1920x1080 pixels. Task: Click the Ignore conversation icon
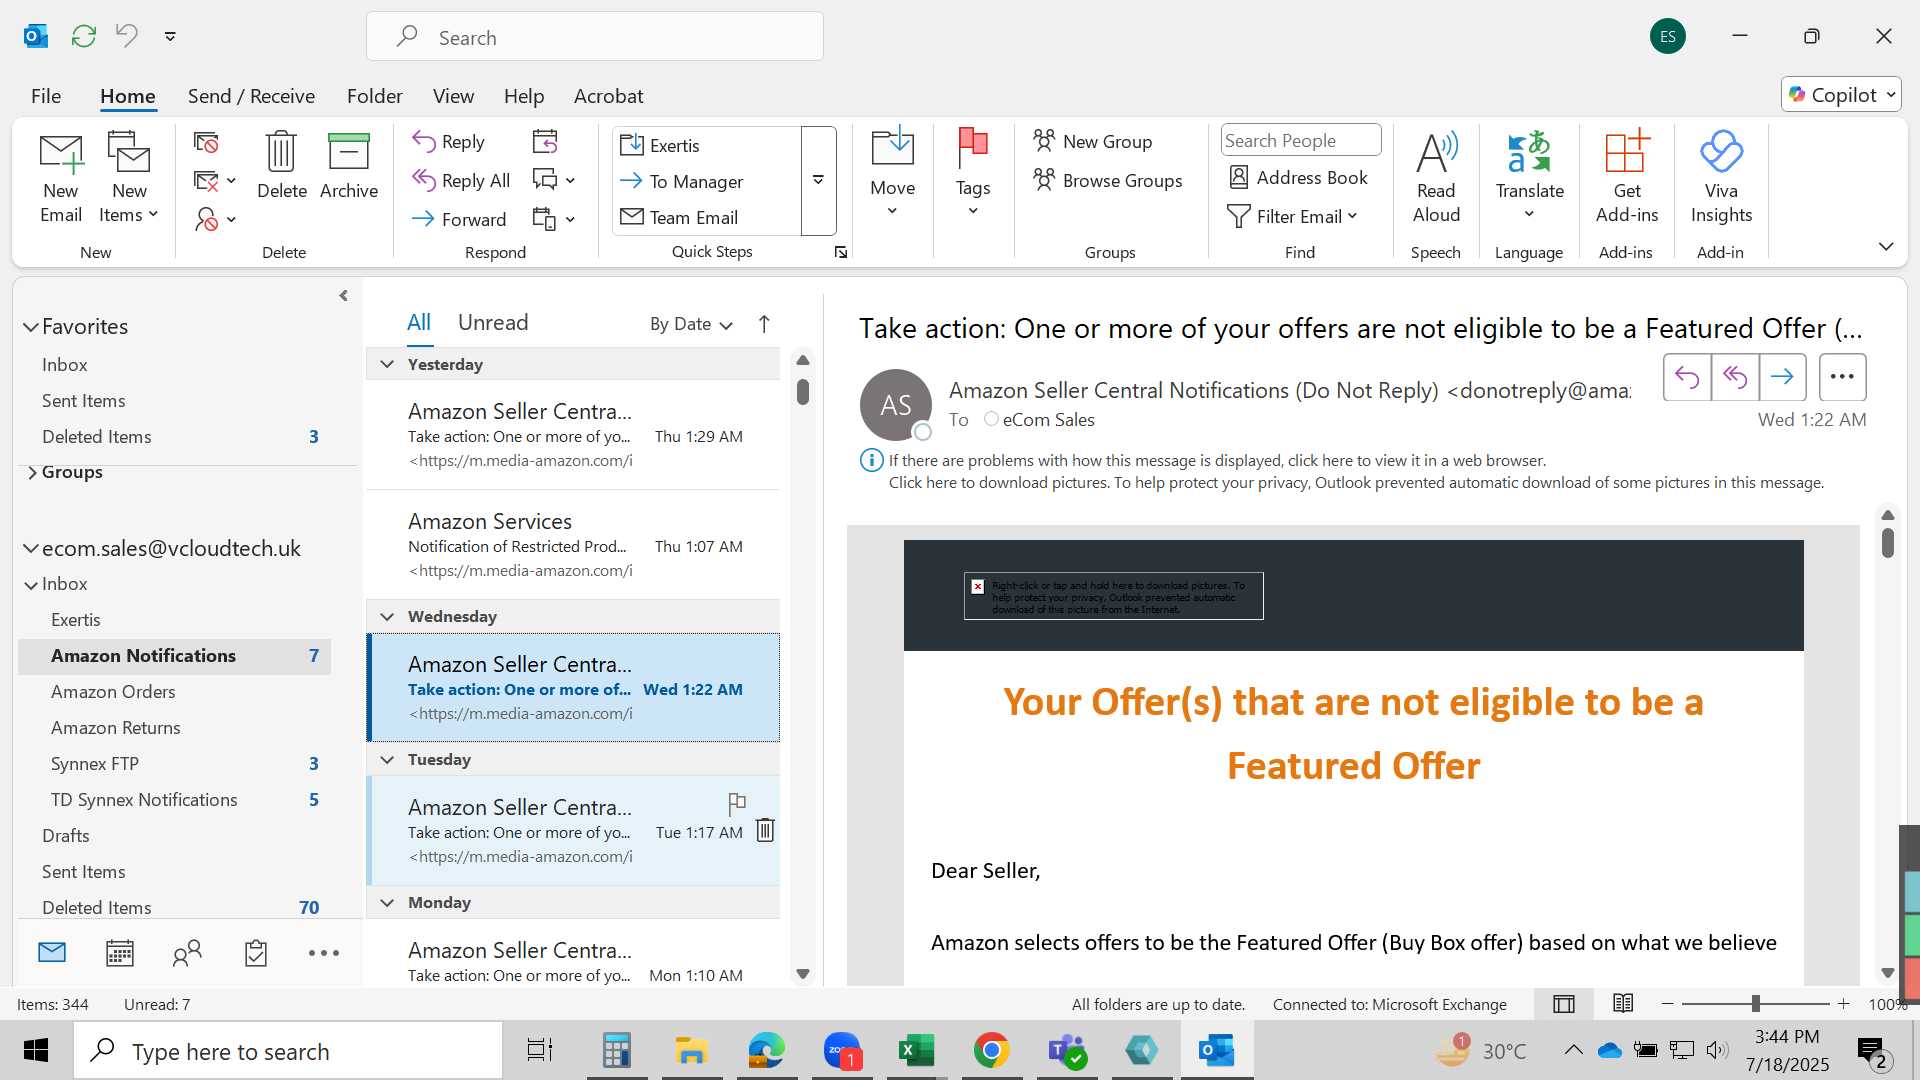206,143
